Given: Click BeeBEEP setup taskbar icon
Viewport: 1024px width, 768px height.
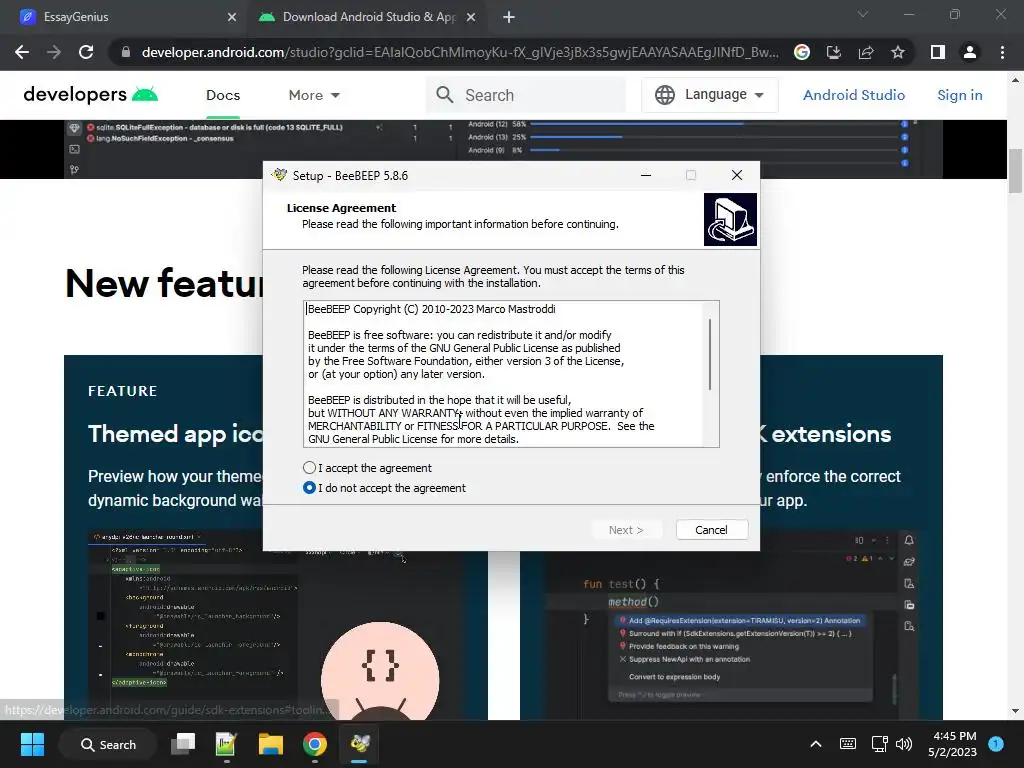Looking at the screenshot, I should tap(359, 744).
